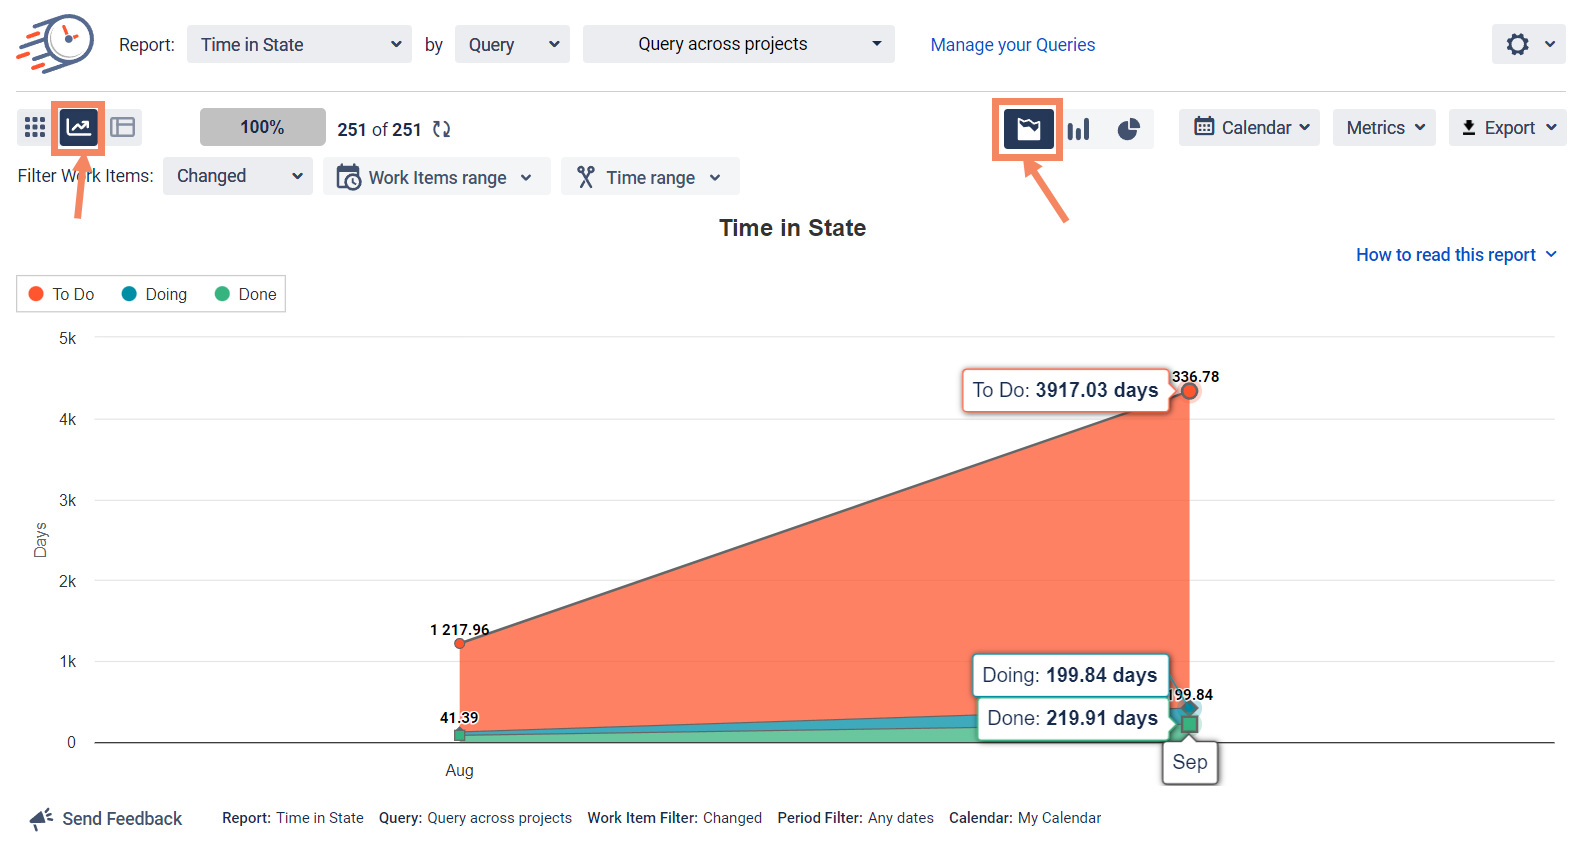Open the Filter Work Items Changed dropdown
The image size is (1579, 846).
pyautogui.click(x=238, y=176)
